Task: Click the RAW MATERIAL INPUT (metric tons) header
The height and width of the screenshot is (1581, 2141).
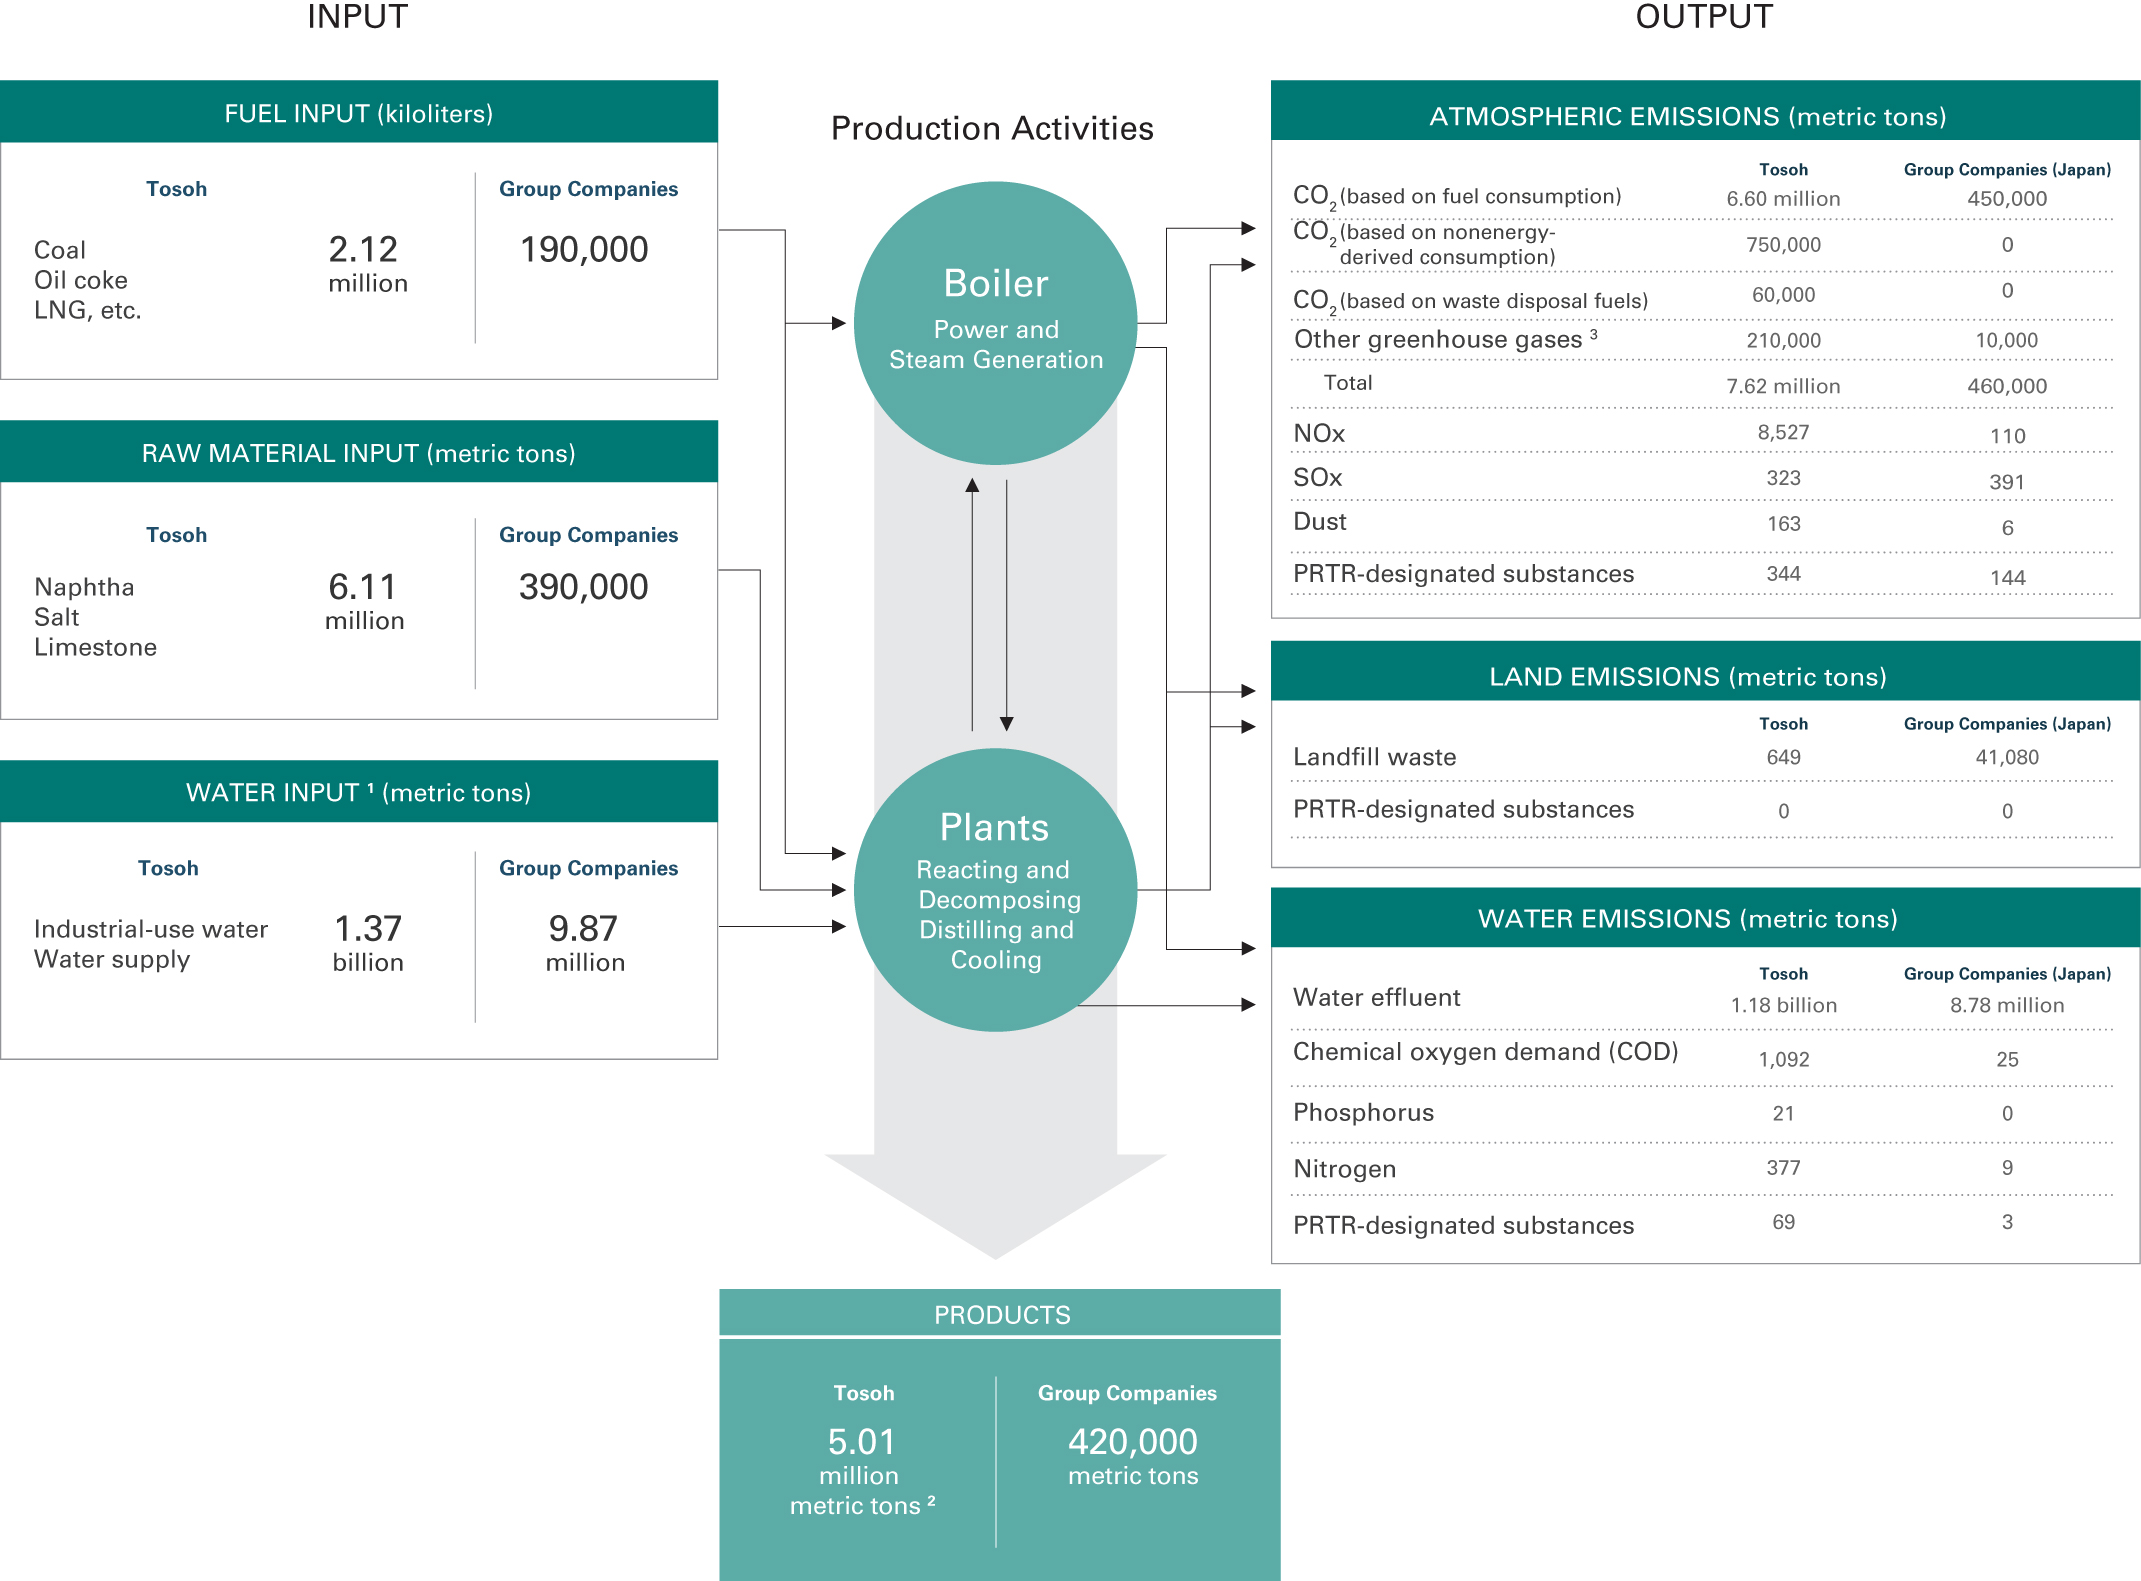Action: [359, 452]
